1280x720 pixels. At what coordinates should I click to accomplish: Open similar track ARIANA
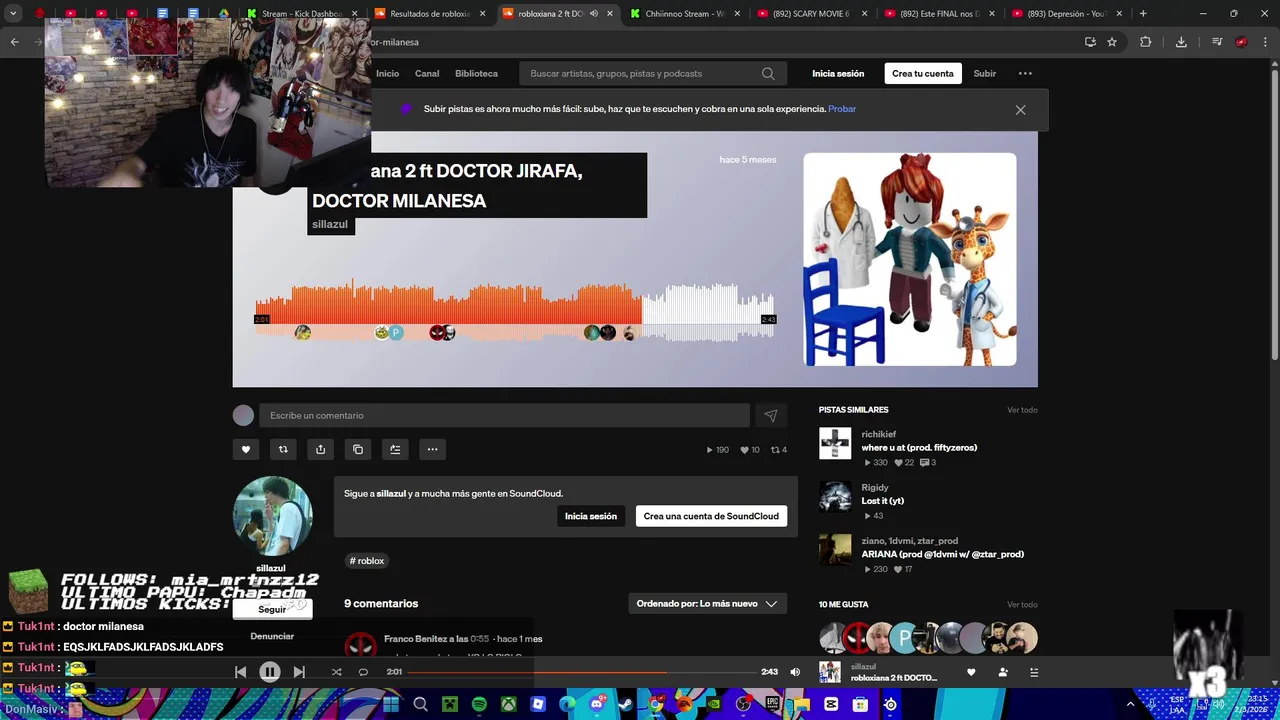[x=943, y=554]
